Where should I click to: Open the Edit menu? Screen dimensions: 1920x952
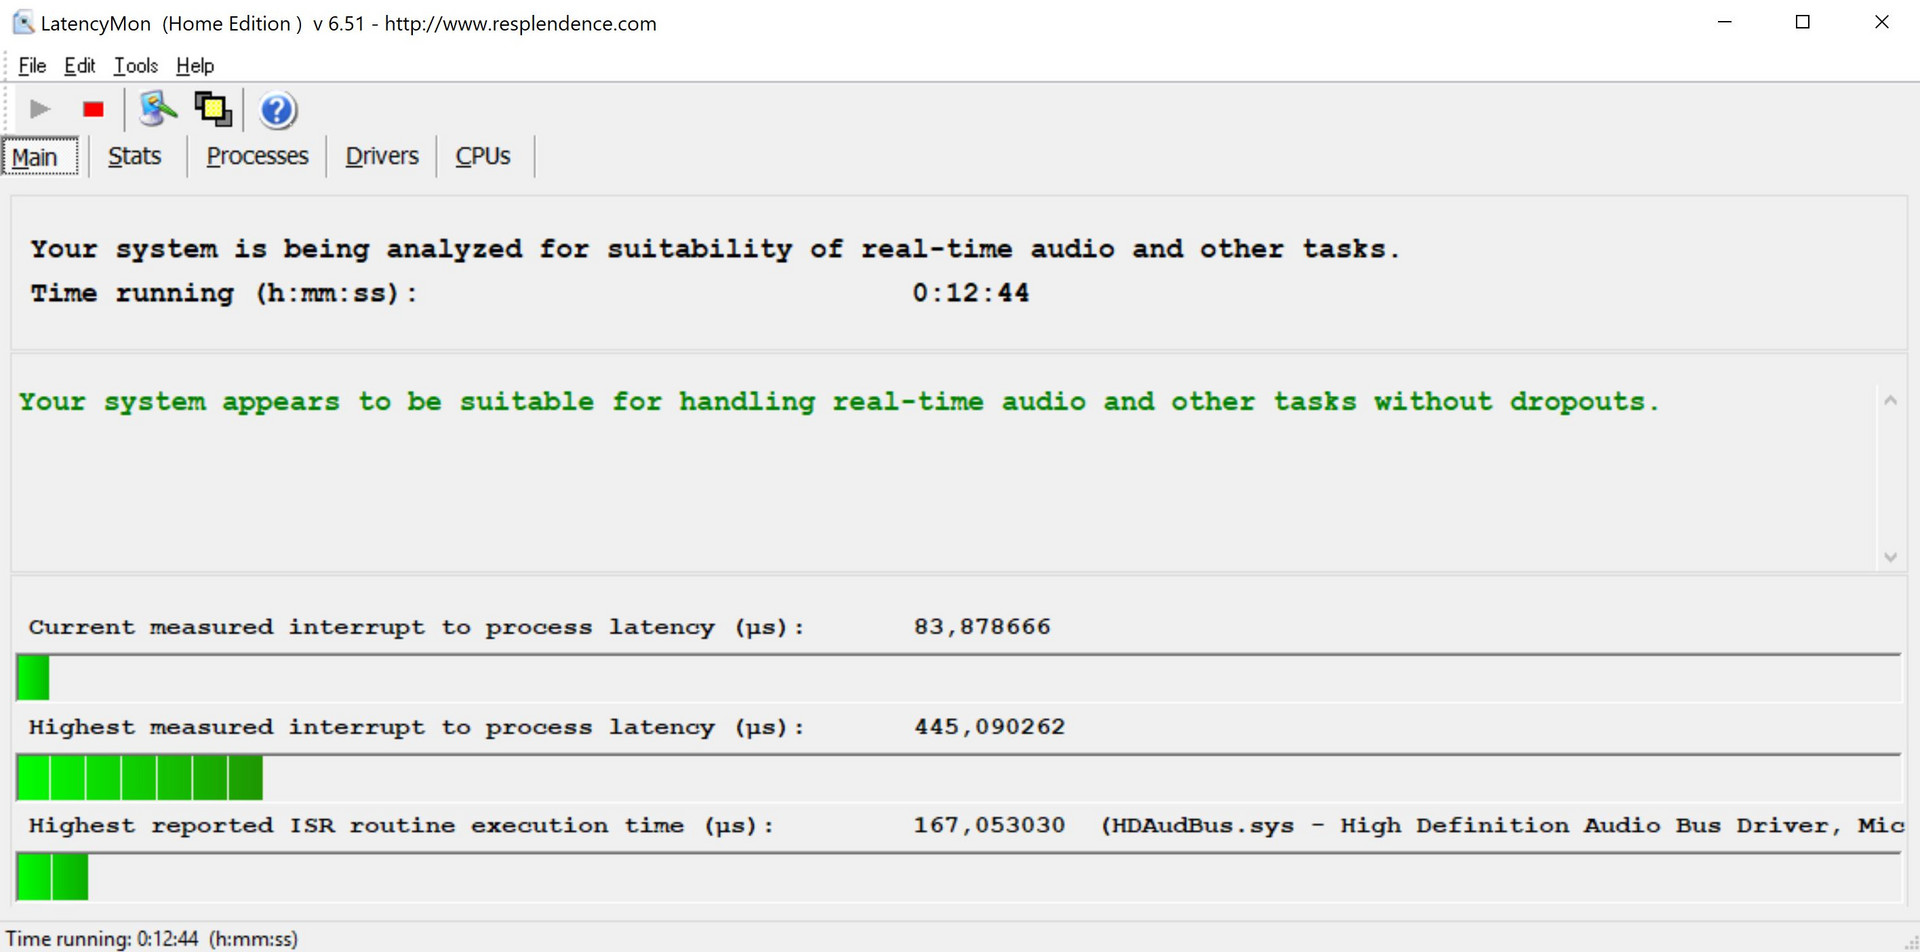(79, 66)
